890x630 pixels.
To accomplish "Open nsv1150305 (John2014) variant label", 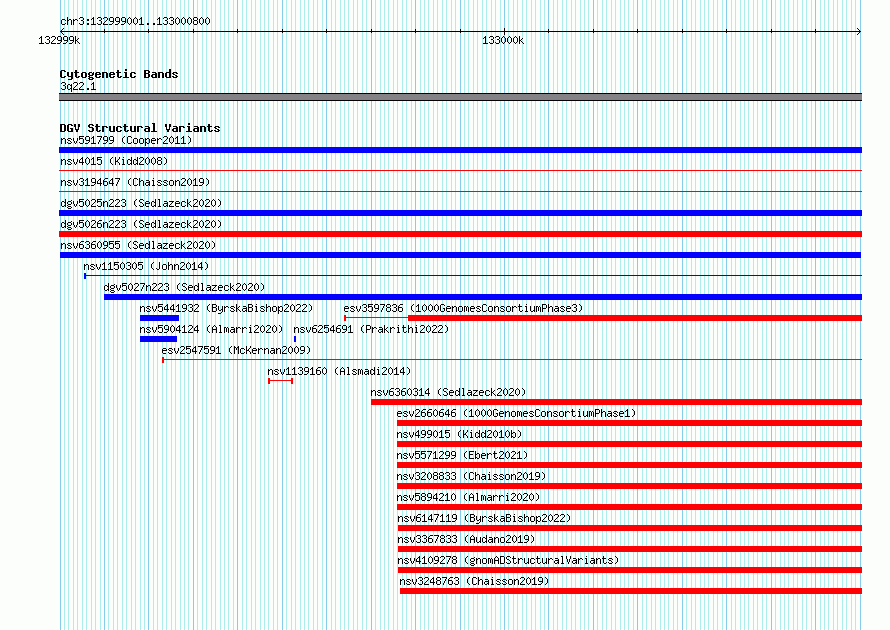I will click(x=146, y=266).
